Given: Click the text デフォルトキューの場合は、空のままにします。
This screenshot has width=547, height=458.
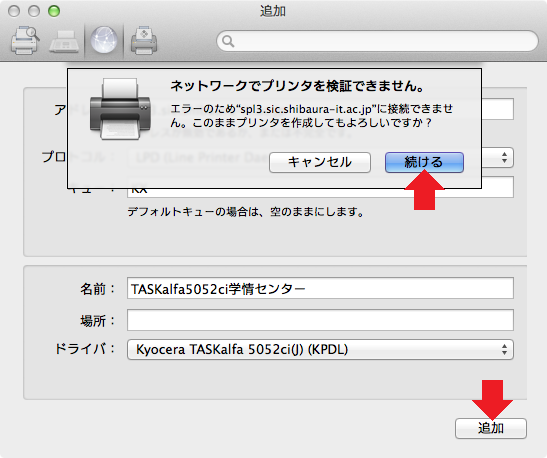Looking at the screenshot, I should click(x=246, y=212).
